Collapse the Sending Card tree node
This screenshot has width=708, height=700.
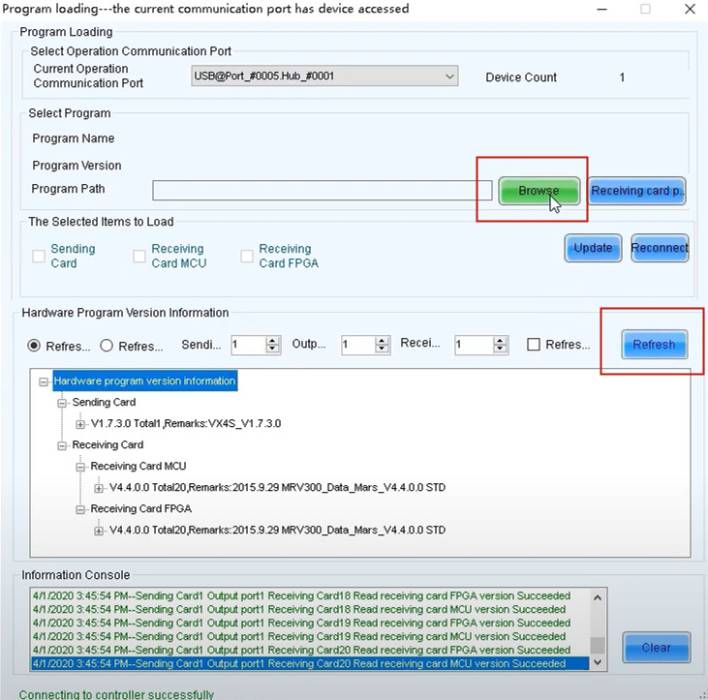(62, 402)
